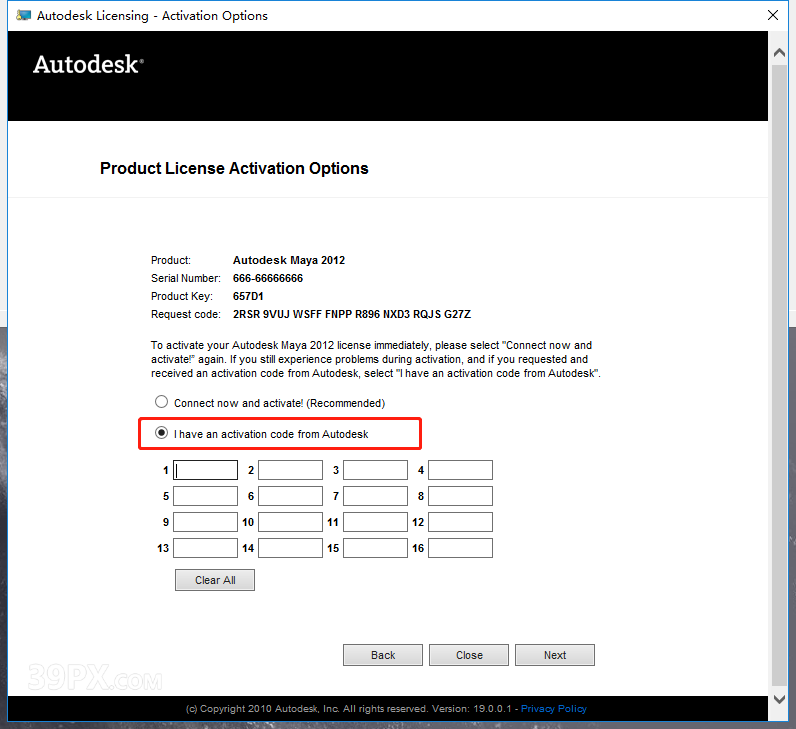Focus the last activation code field 16

tap(460, 548)
